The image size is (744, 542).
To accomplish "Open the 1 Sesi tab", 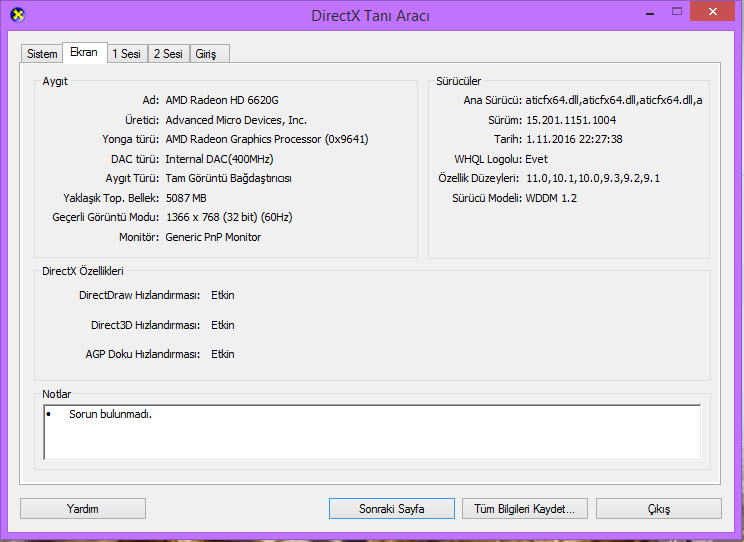I will [x=127, y=54].
